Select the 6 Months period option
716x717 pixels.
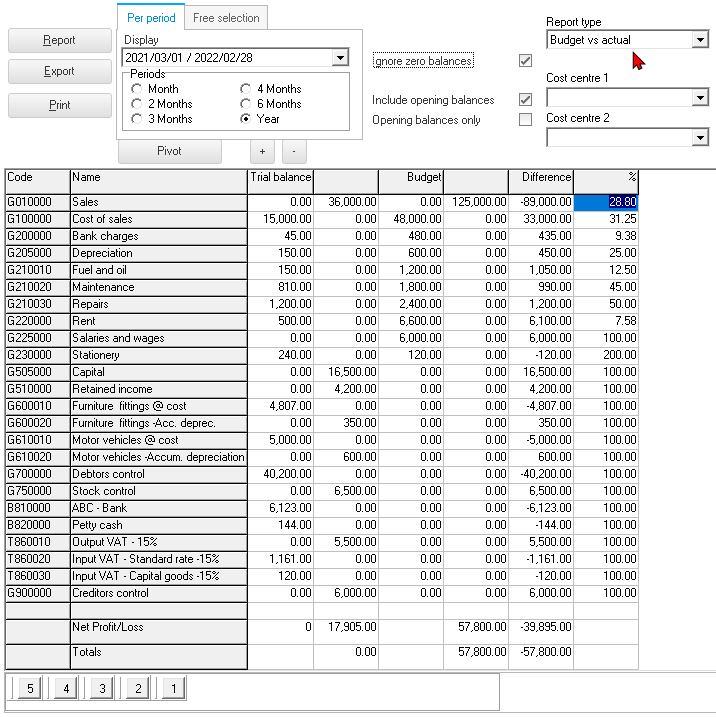tap(247, 104)
